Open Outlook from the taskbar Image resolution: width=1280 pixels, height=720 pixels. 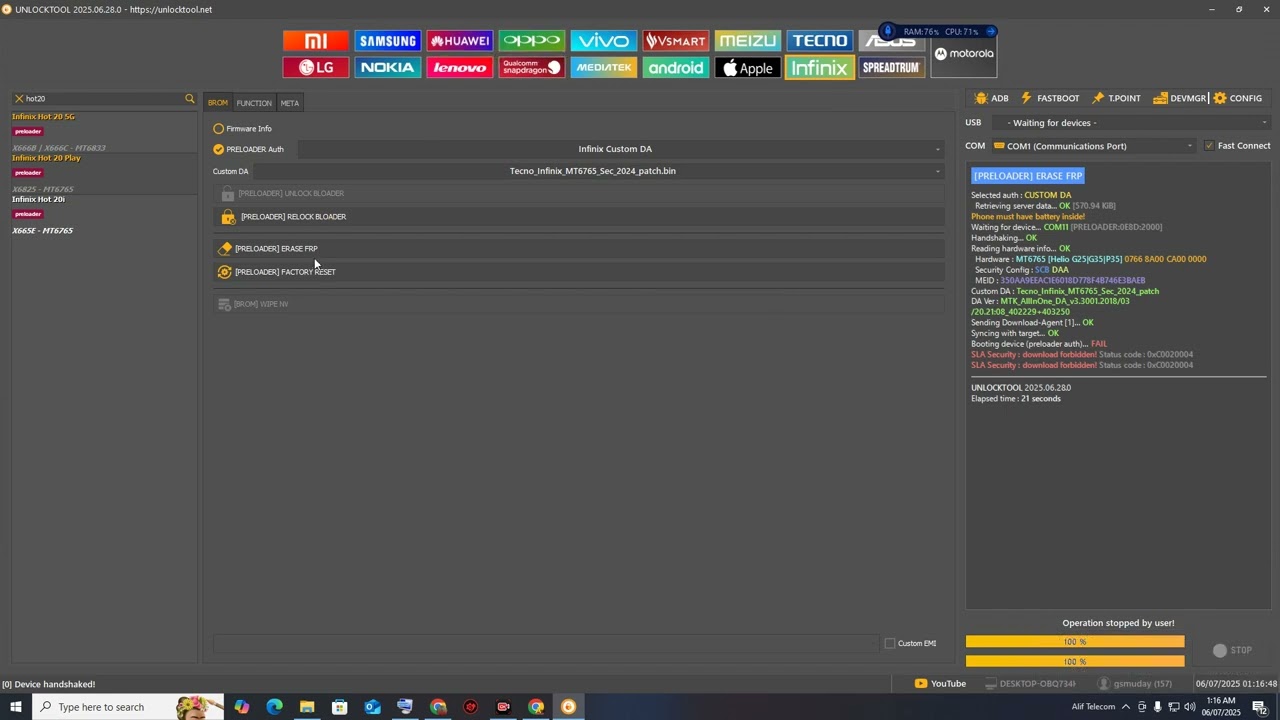tap(372, 707)
